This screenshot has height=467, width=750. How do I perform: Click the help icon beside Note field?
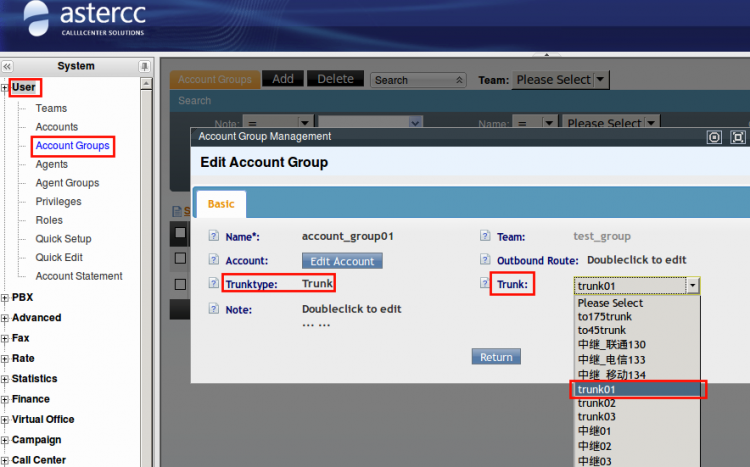213,309
